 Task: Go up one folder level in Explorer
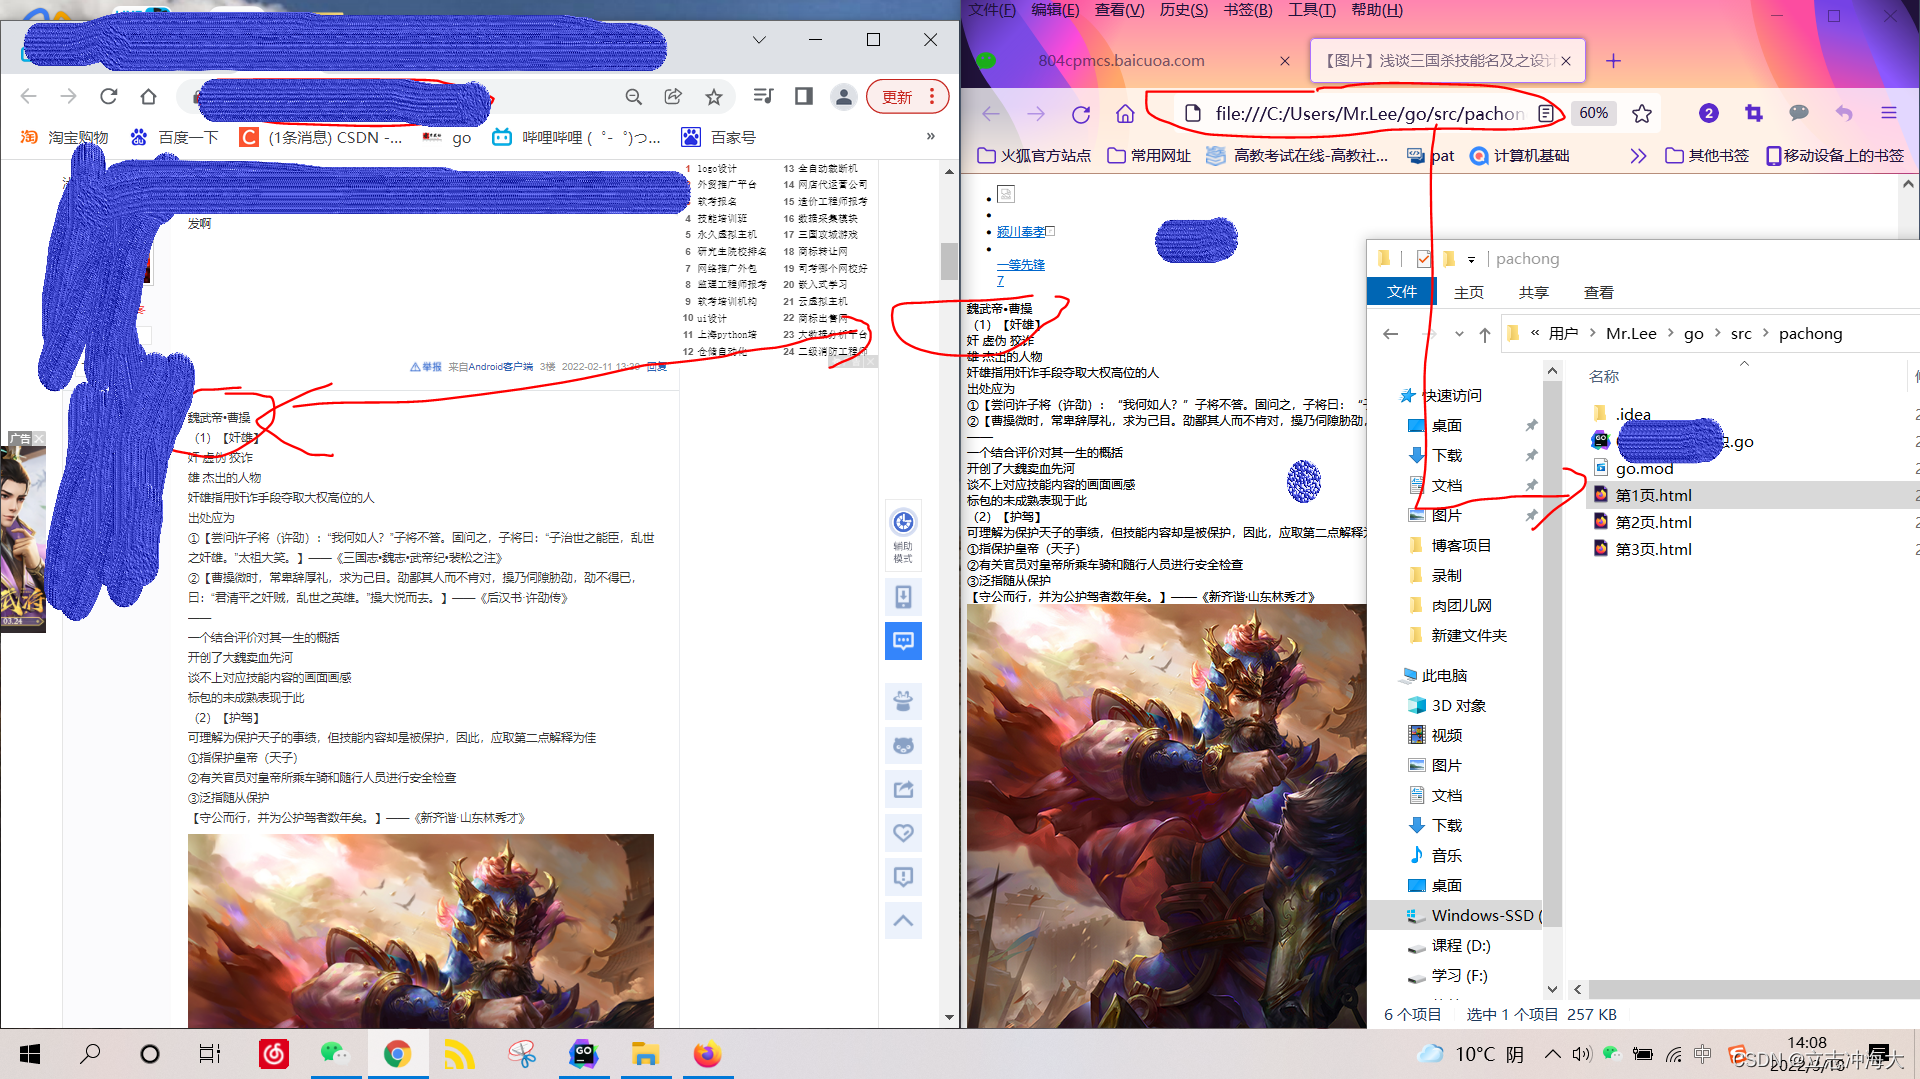pyautogui.click(x=1485, y=334)
